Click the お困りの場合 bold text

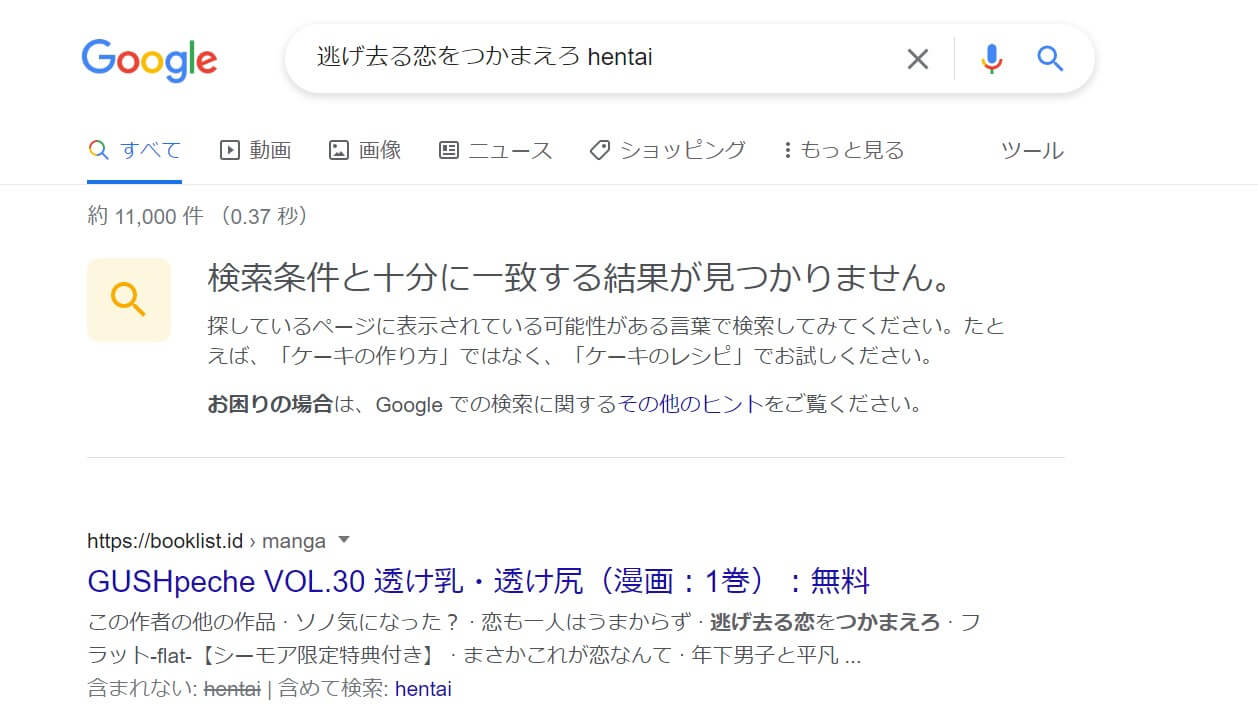click(270, 405)
